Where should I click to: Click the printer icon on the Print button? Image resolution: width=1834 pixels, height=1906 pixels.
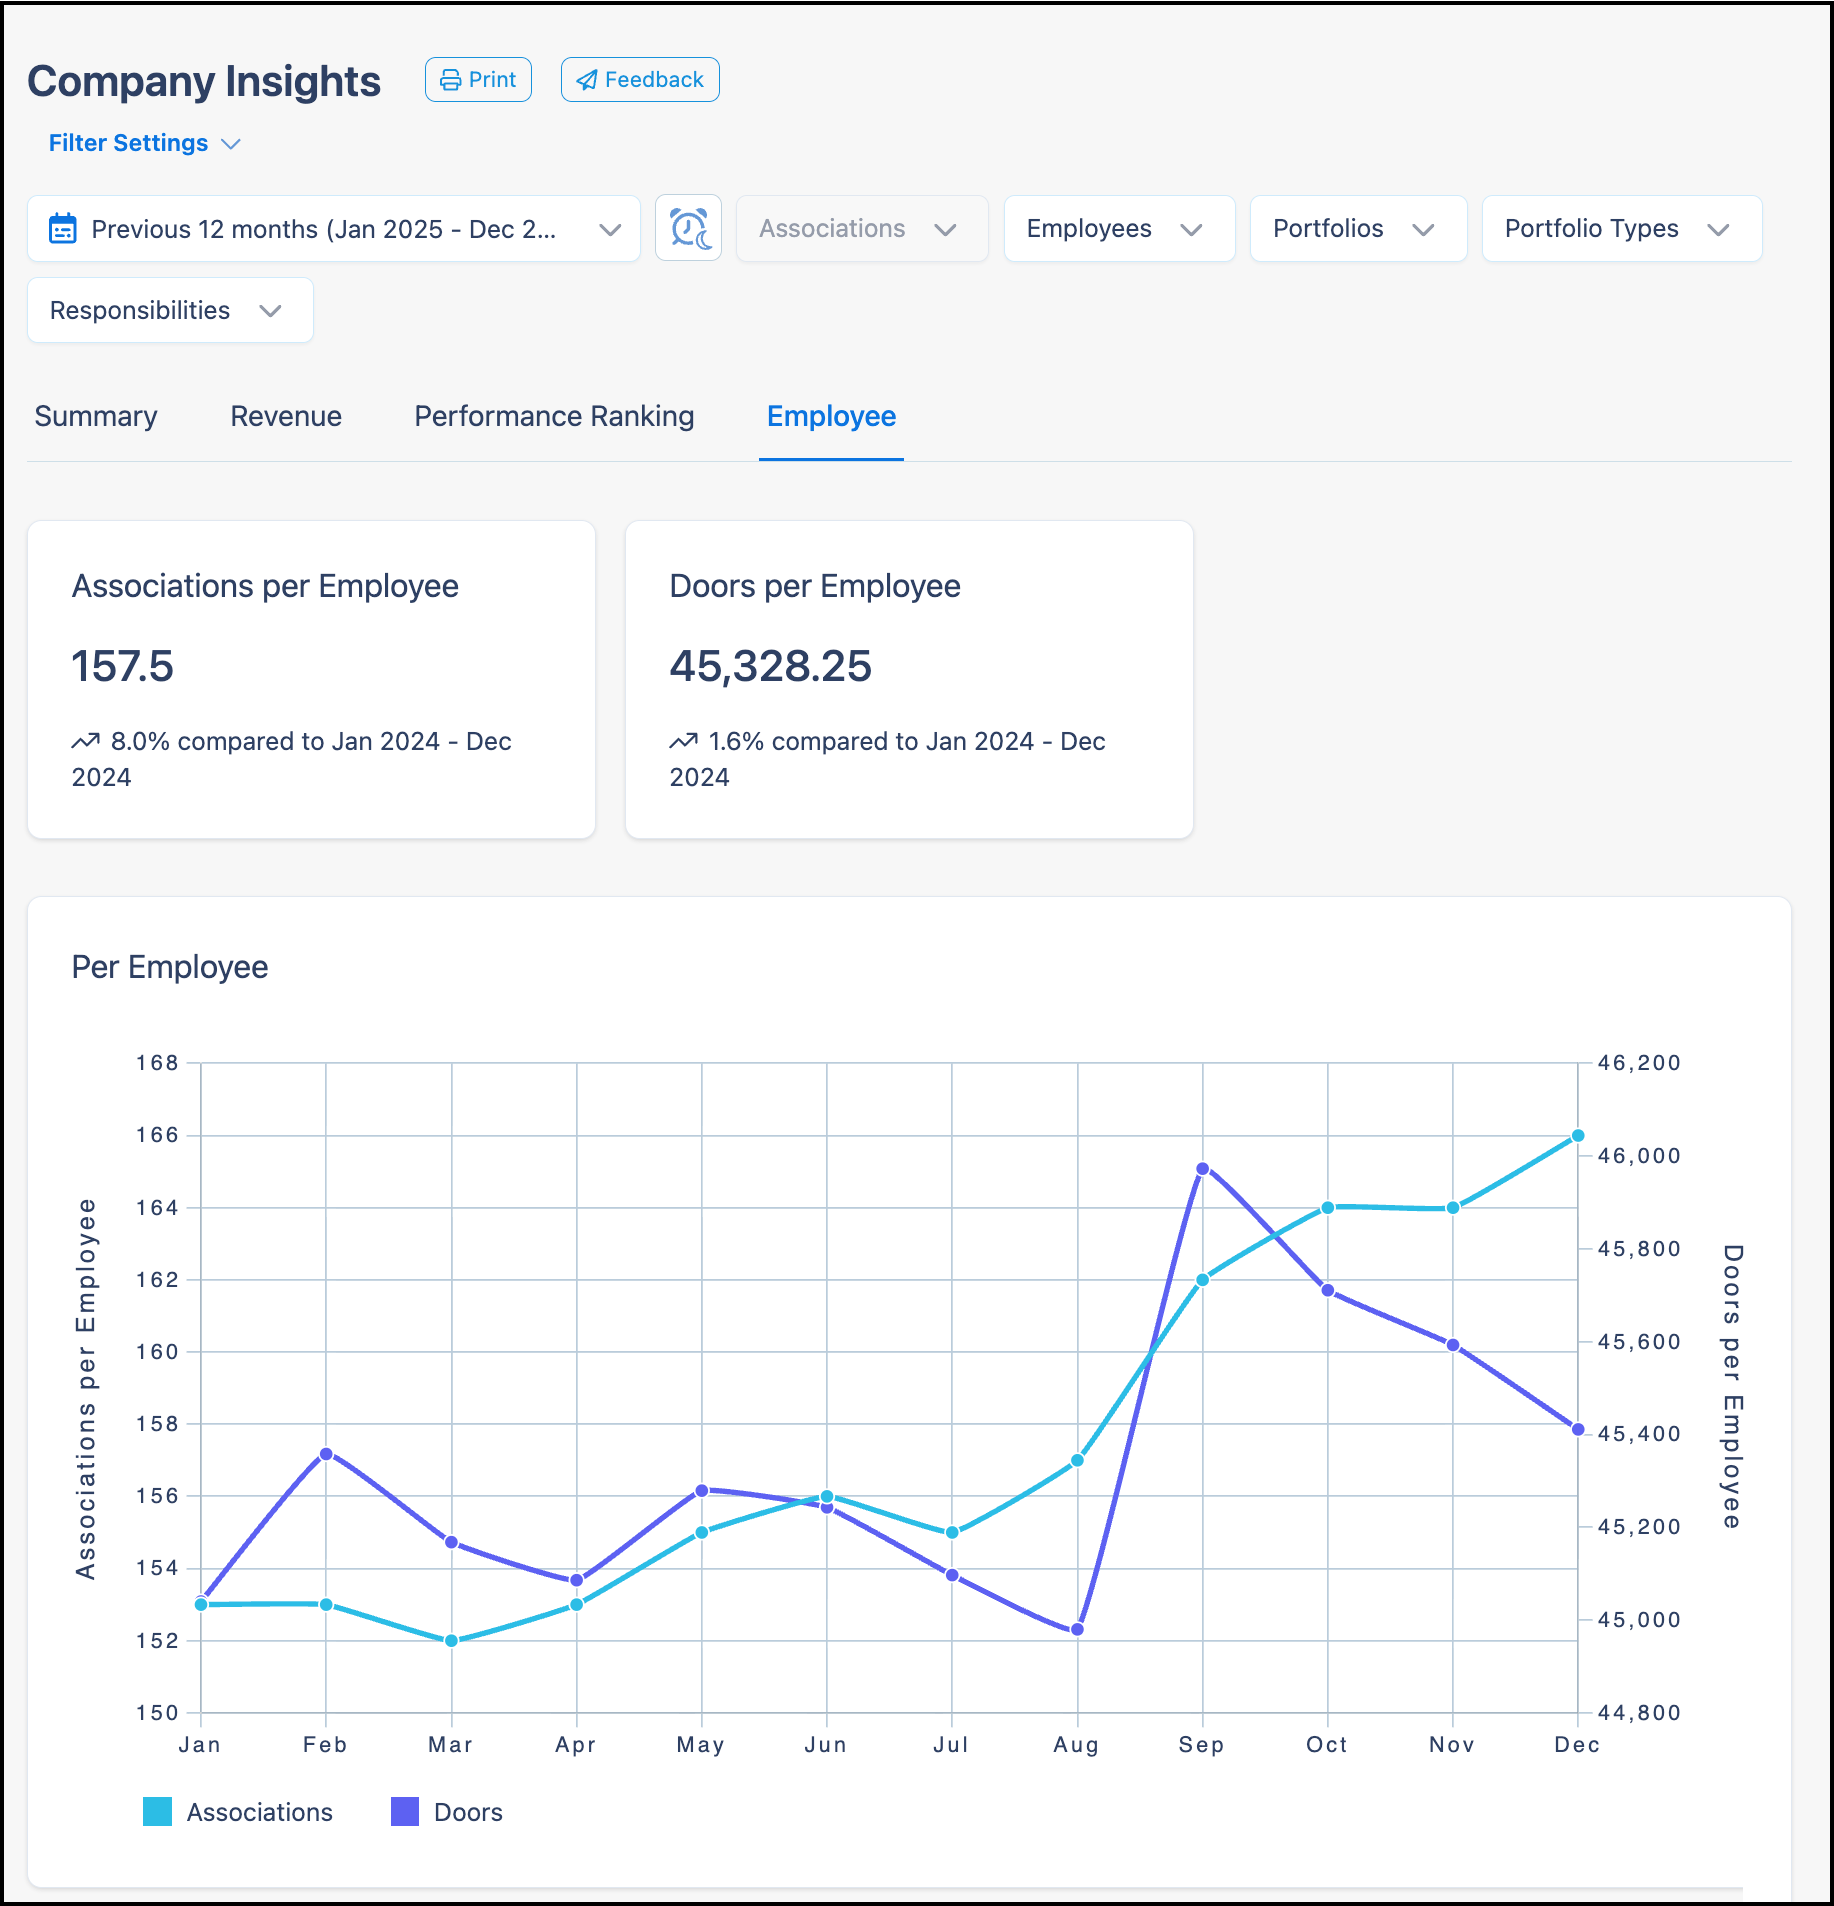pyautogui.click(x=450, y=79)
